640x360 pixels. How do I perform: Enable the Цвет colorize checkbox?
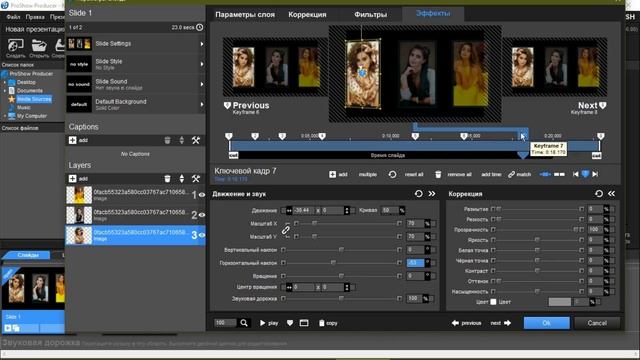pyautogui.click(x=493, y=302)
